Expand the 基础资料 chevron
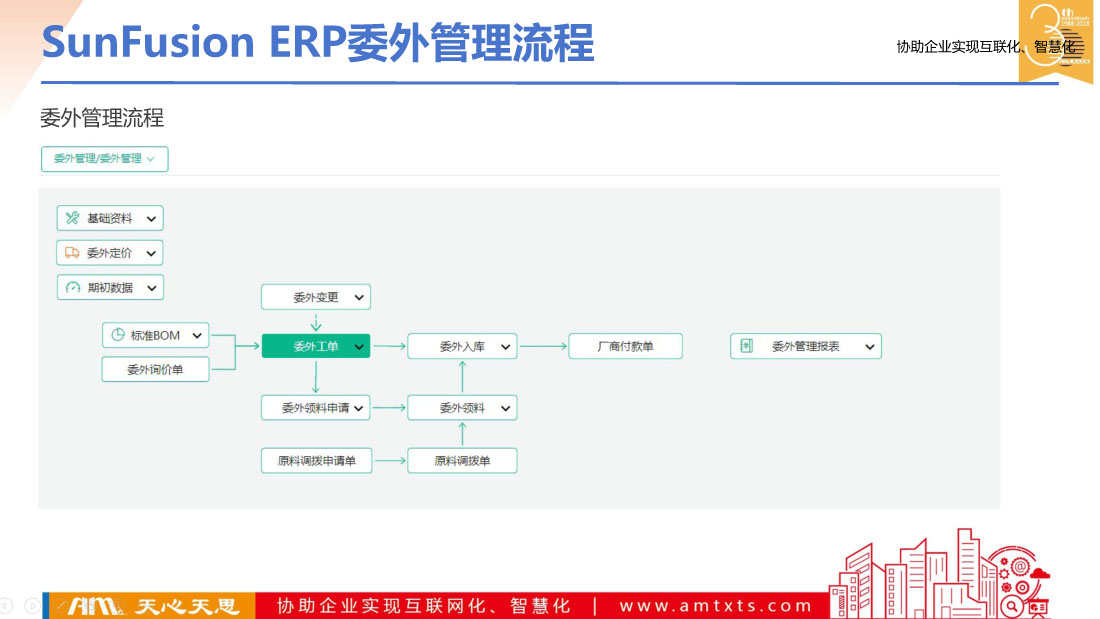The width and height of the screenshot is (1100, 619). [151, 218]
